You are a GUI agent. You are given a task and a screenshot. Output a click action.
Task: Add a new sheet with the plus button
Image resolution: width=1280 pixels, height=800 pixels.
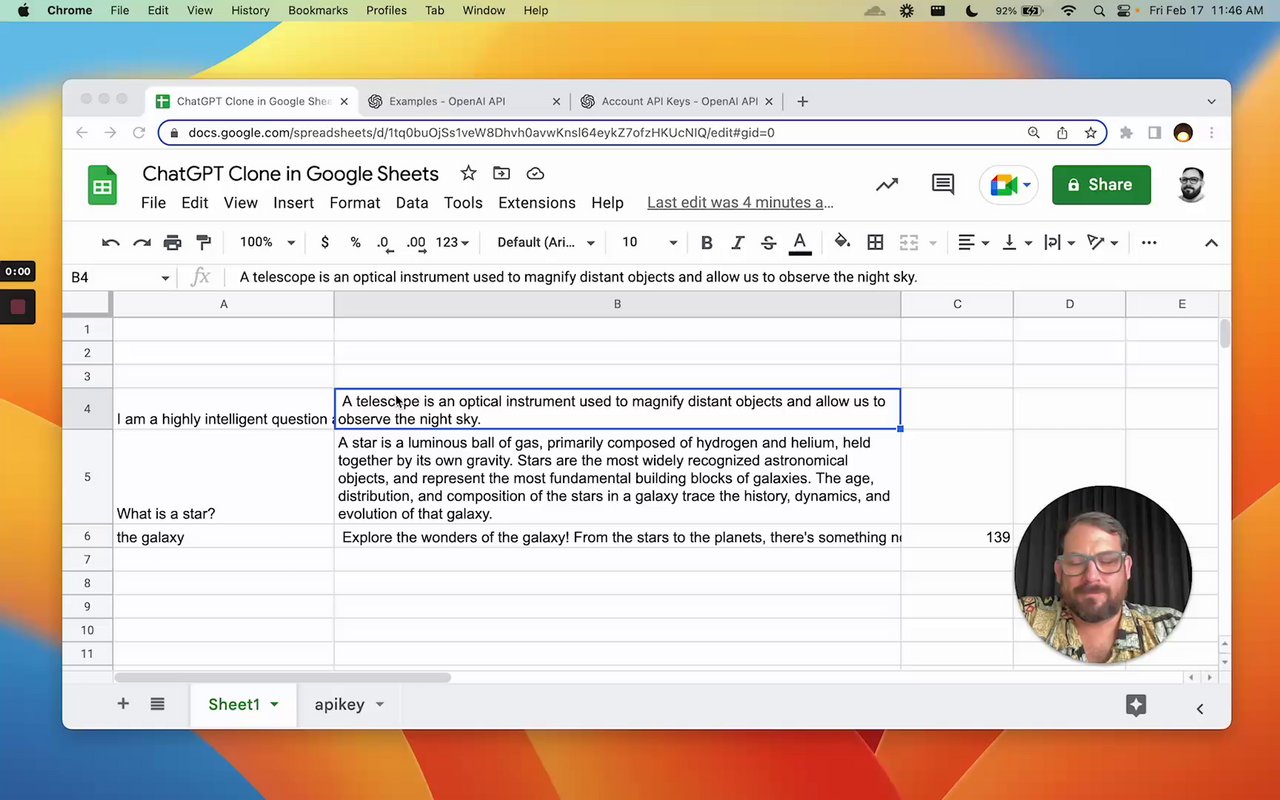[x=123, y=704]
